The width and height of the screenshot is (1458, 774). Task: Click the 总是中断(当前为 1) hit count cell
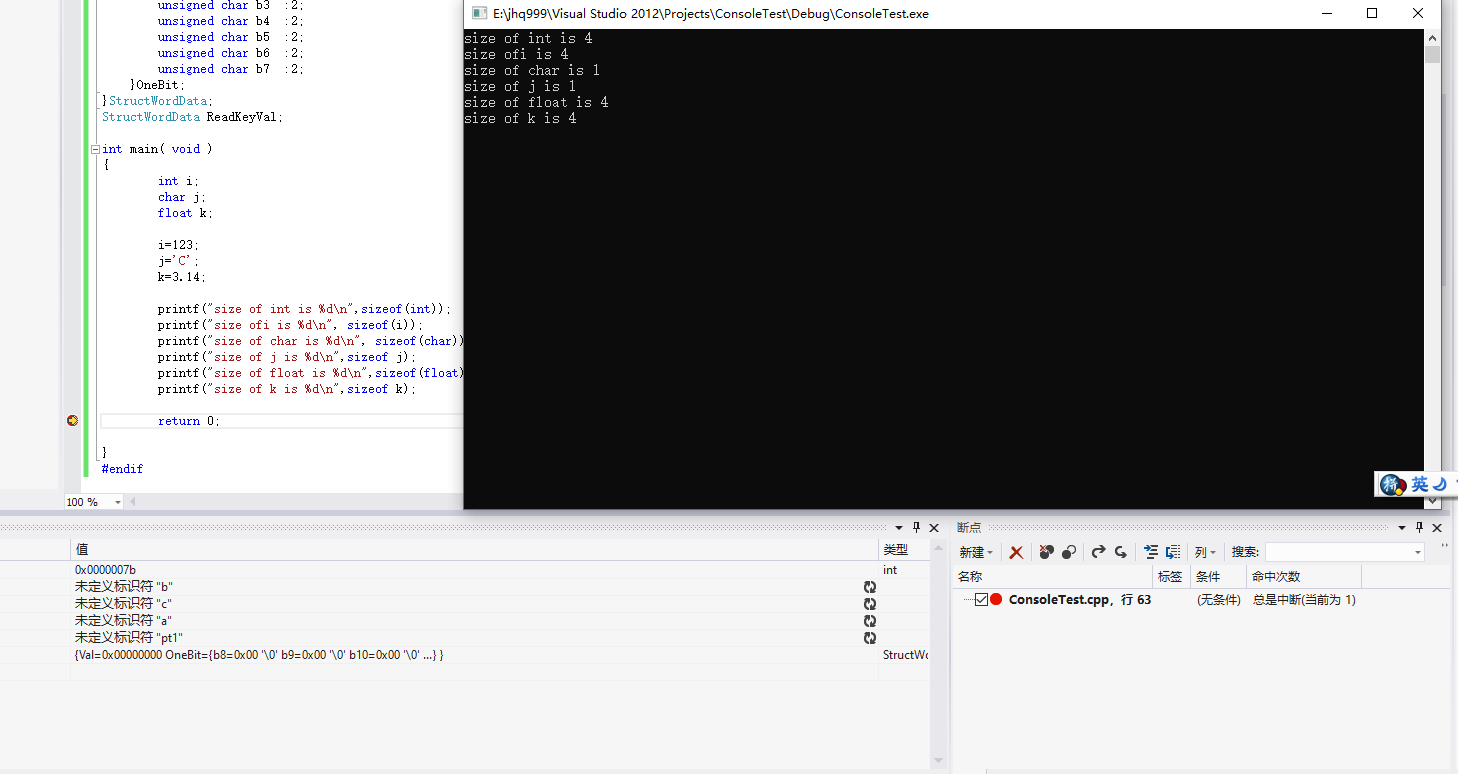(x=1304, y=600)
